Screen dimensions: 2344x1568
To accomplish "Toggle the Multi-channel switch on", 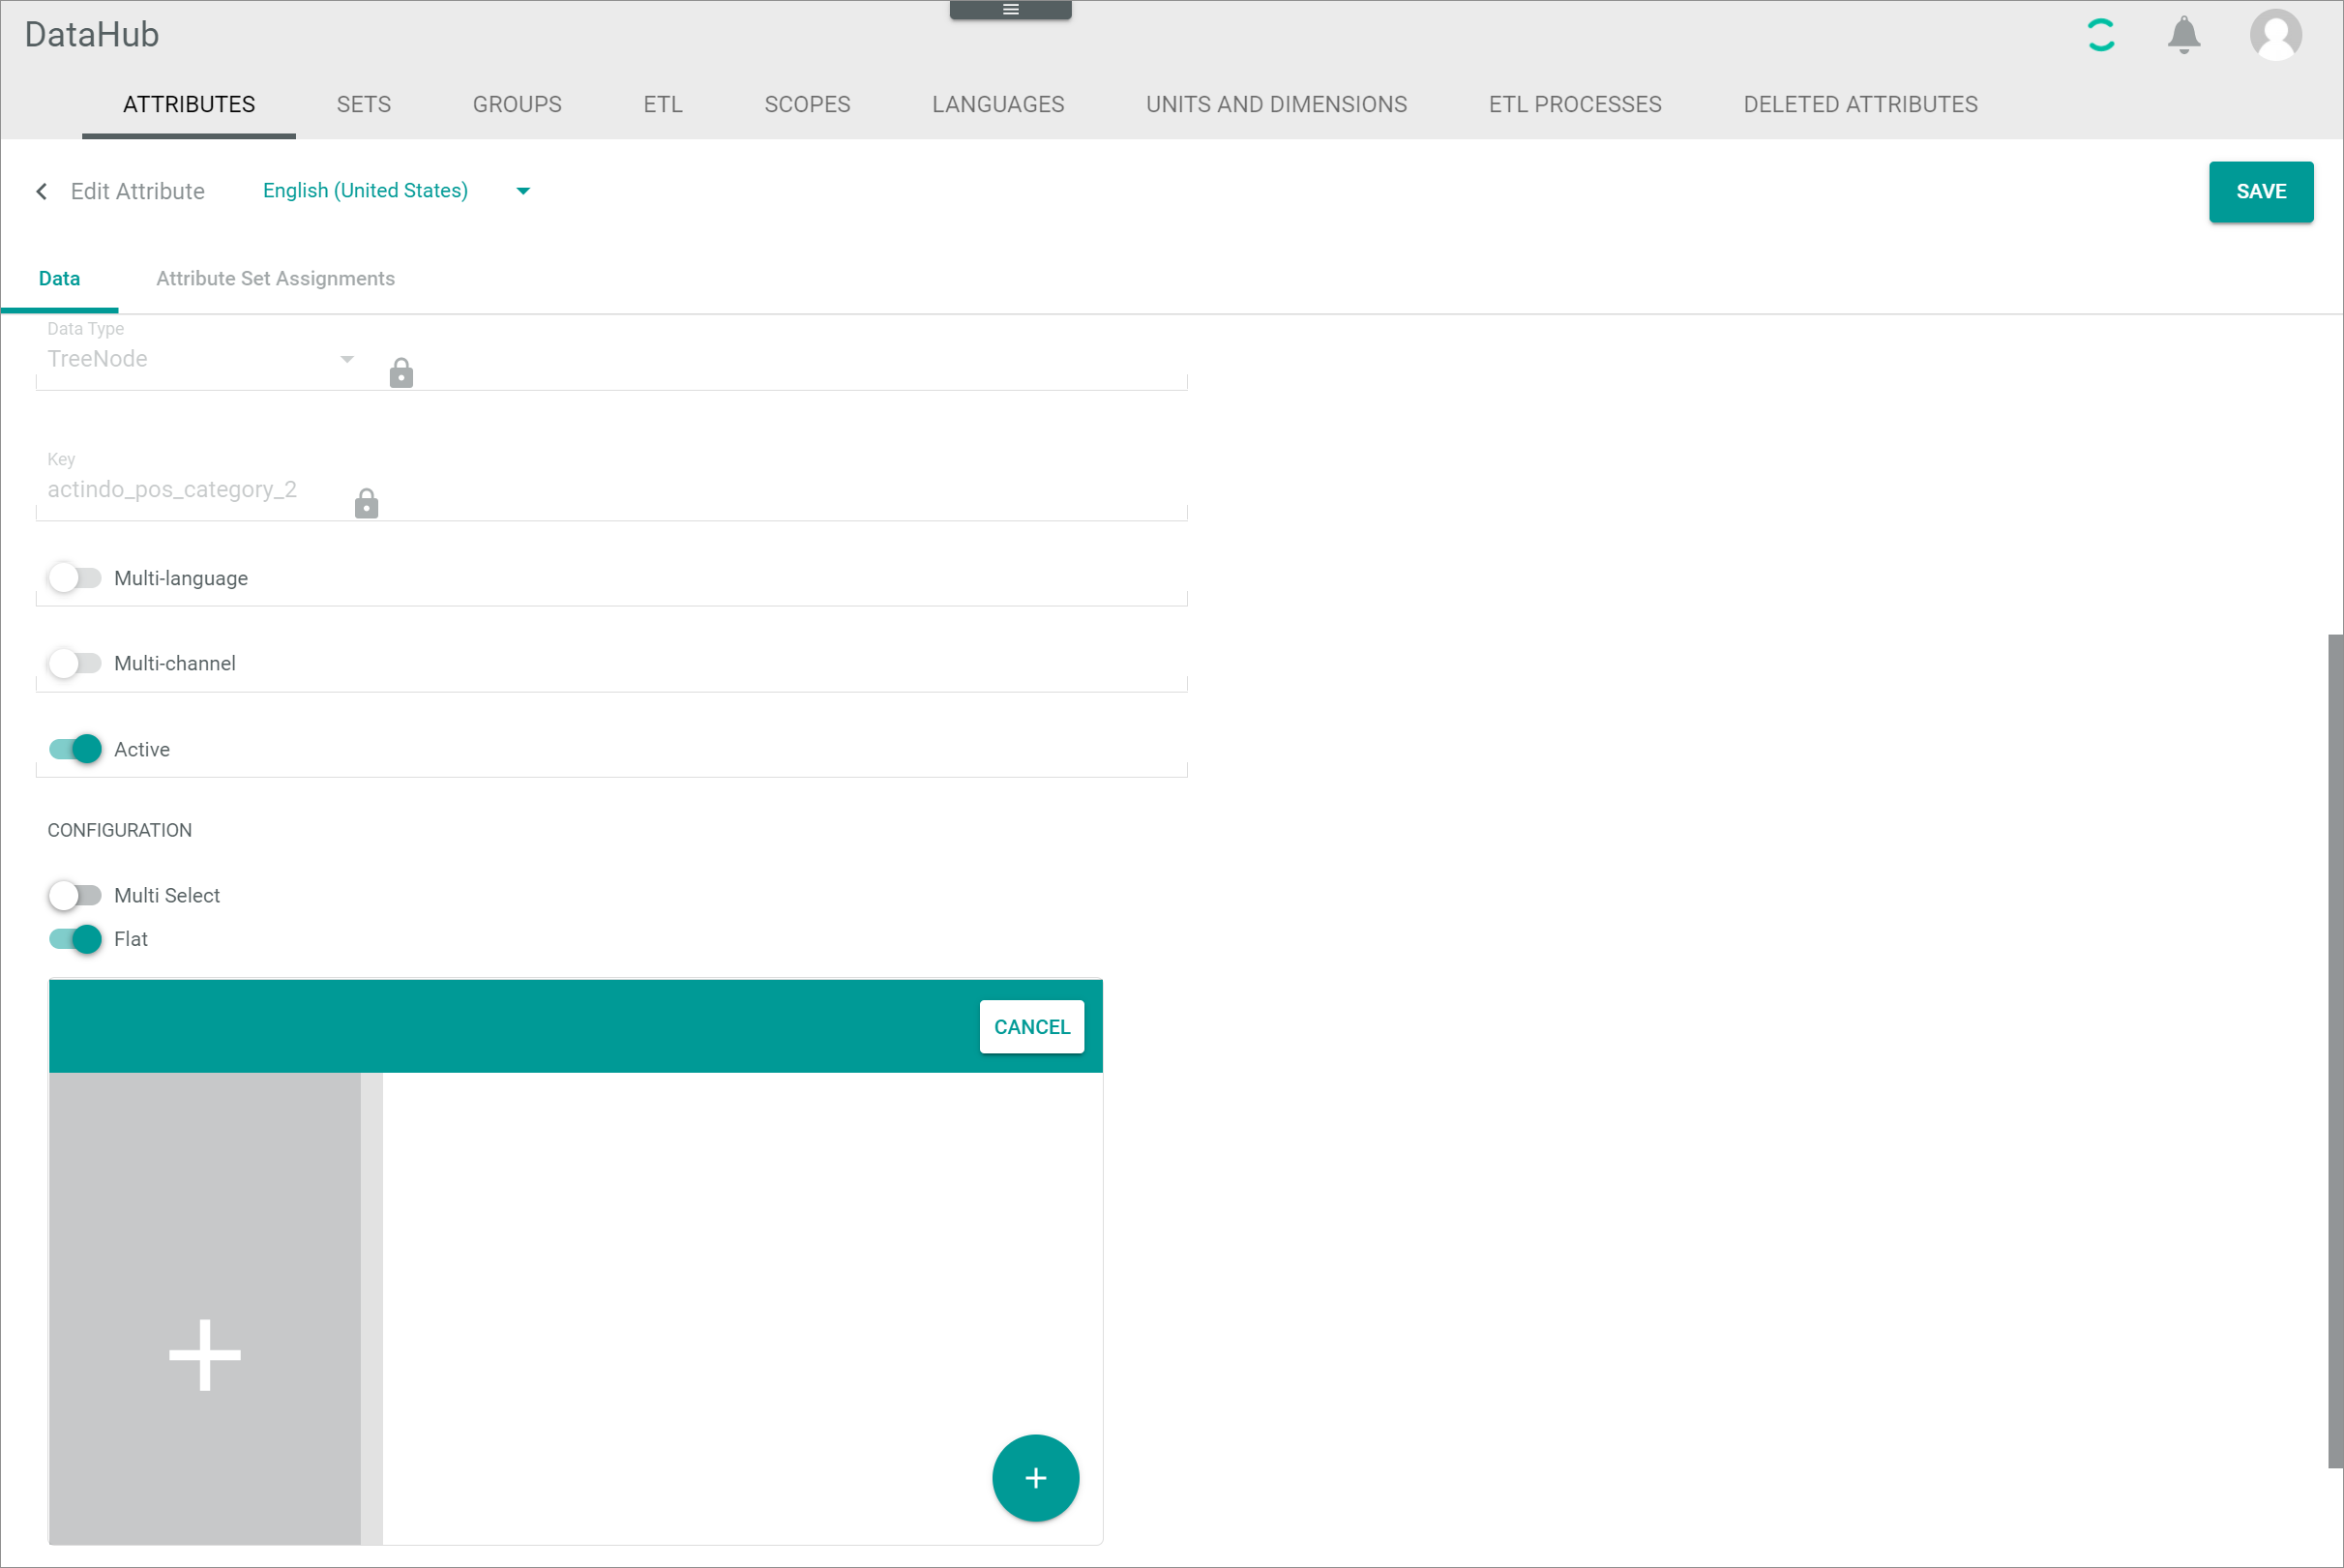I will click(x=75, y=662).
